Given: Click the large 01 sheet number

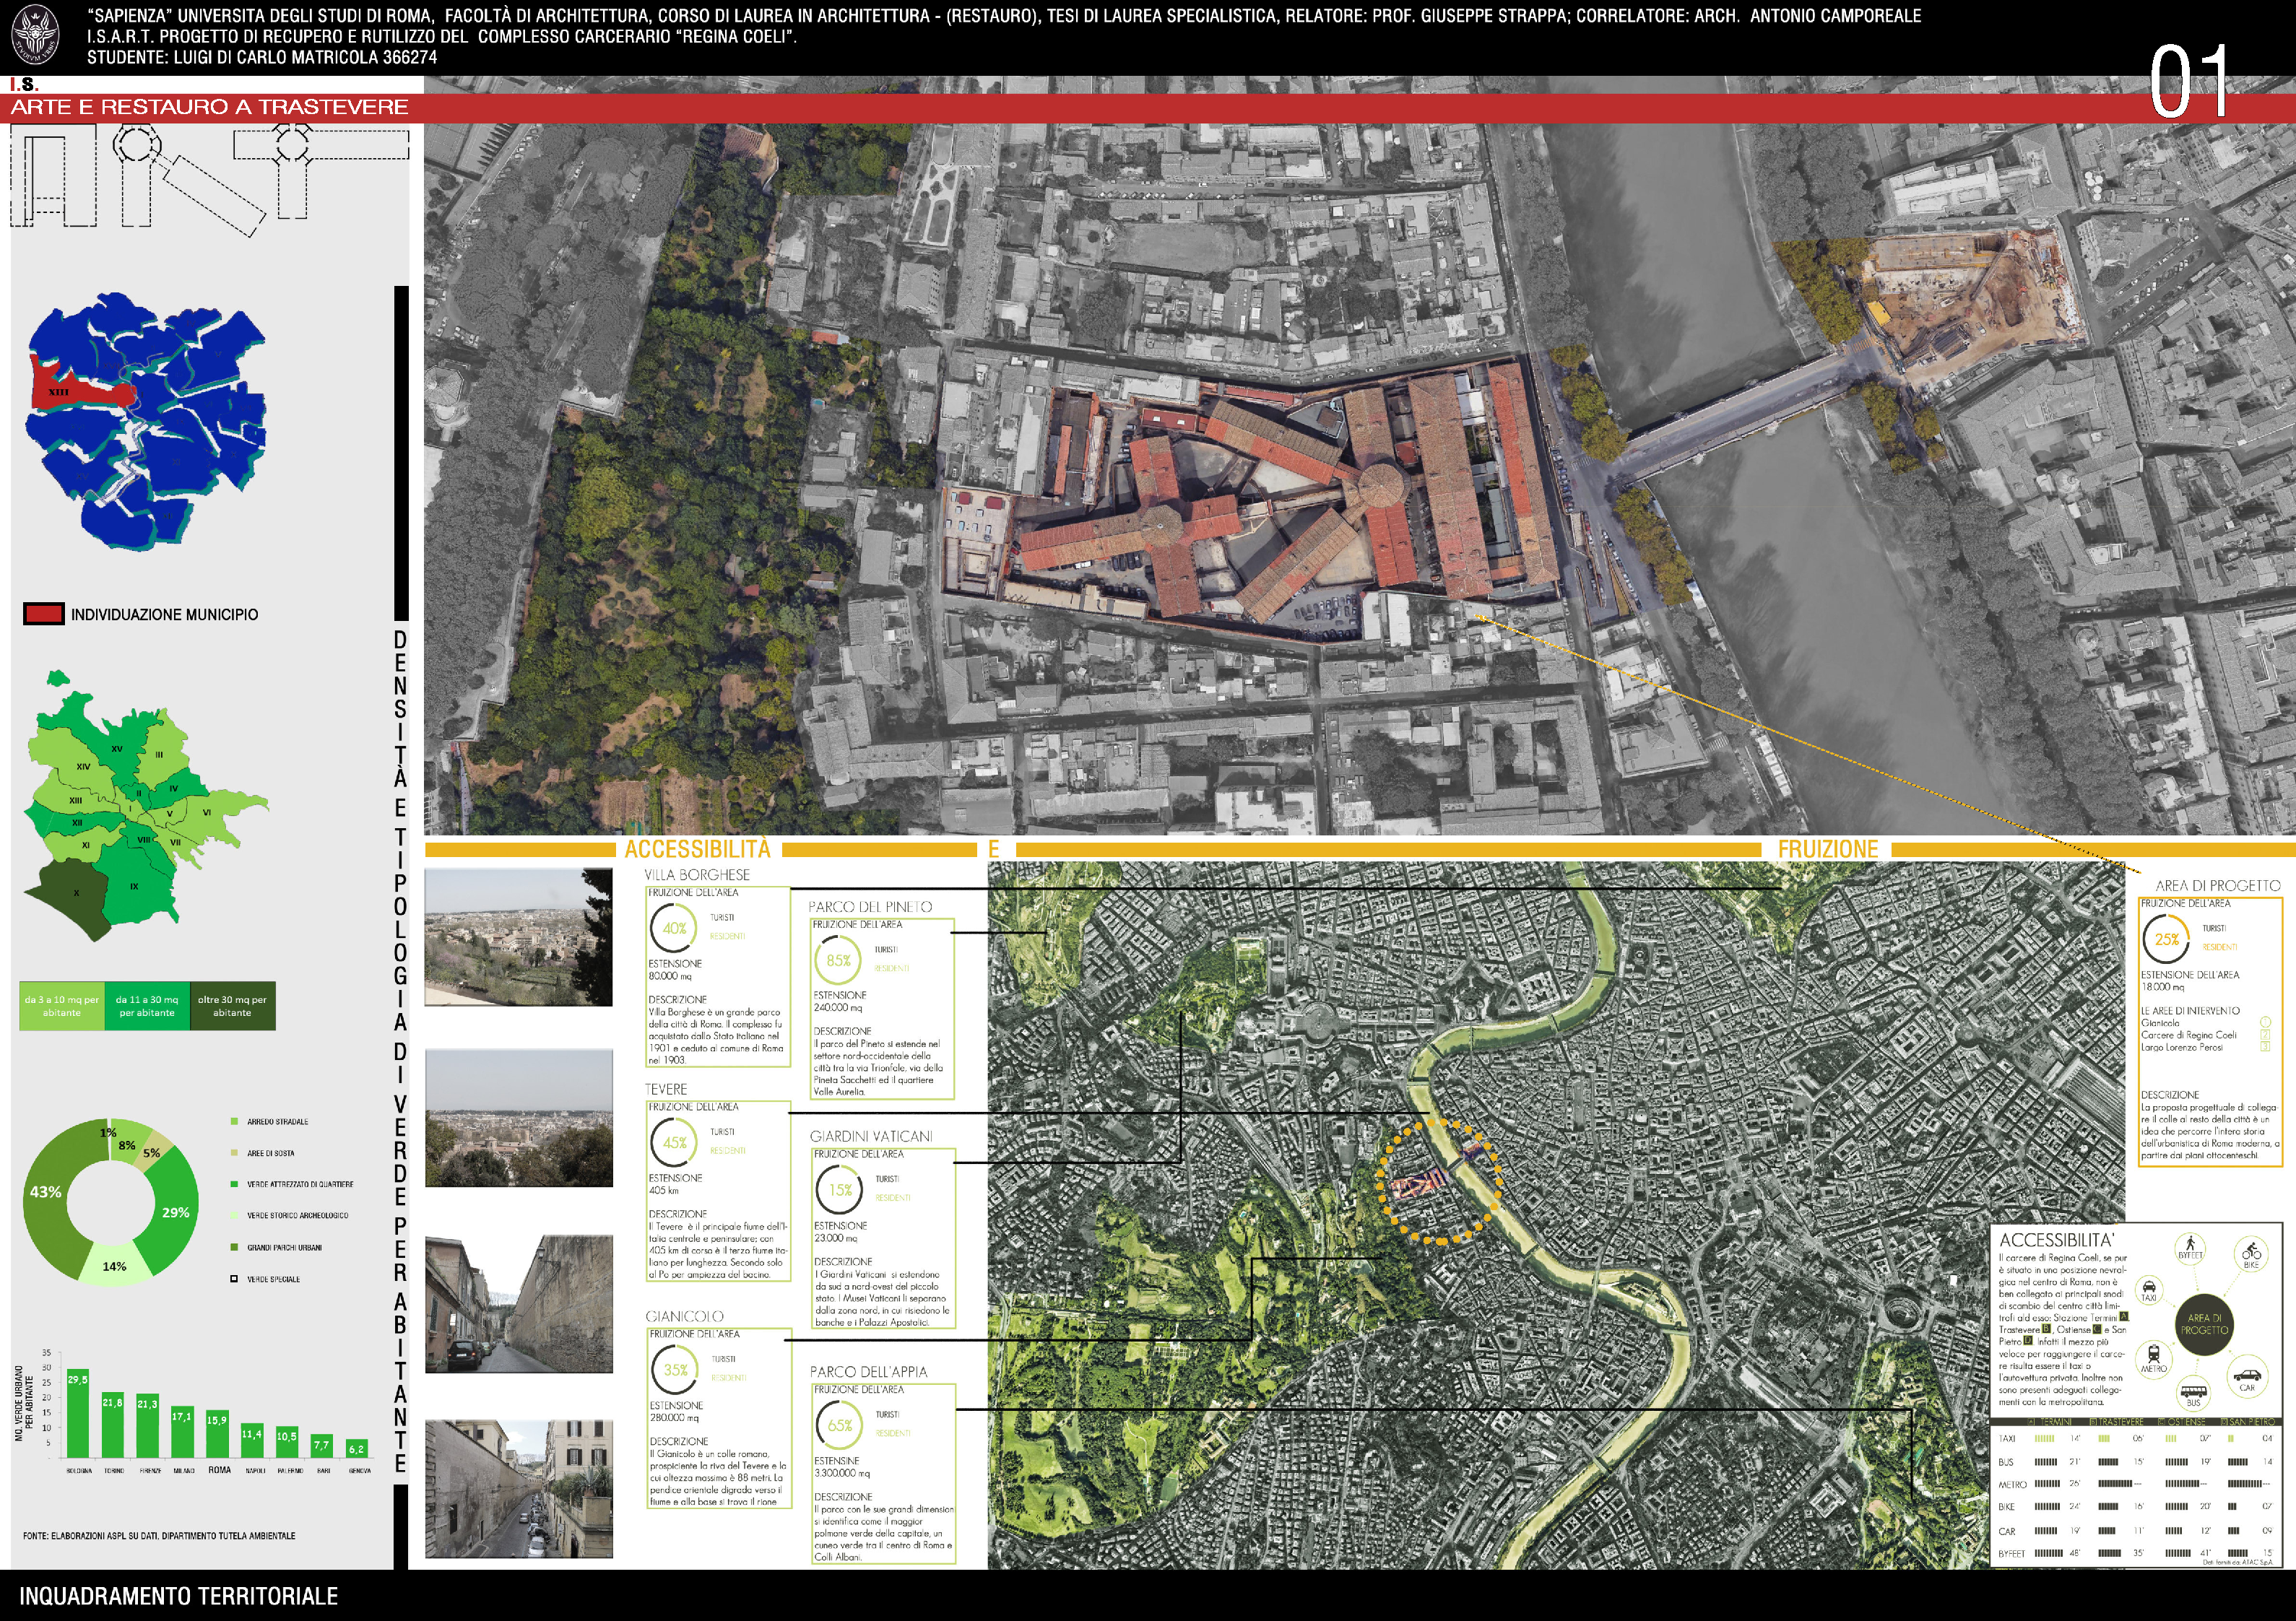Looking at the screenshot, I should pyautogui.click(x=2190, y=82).
